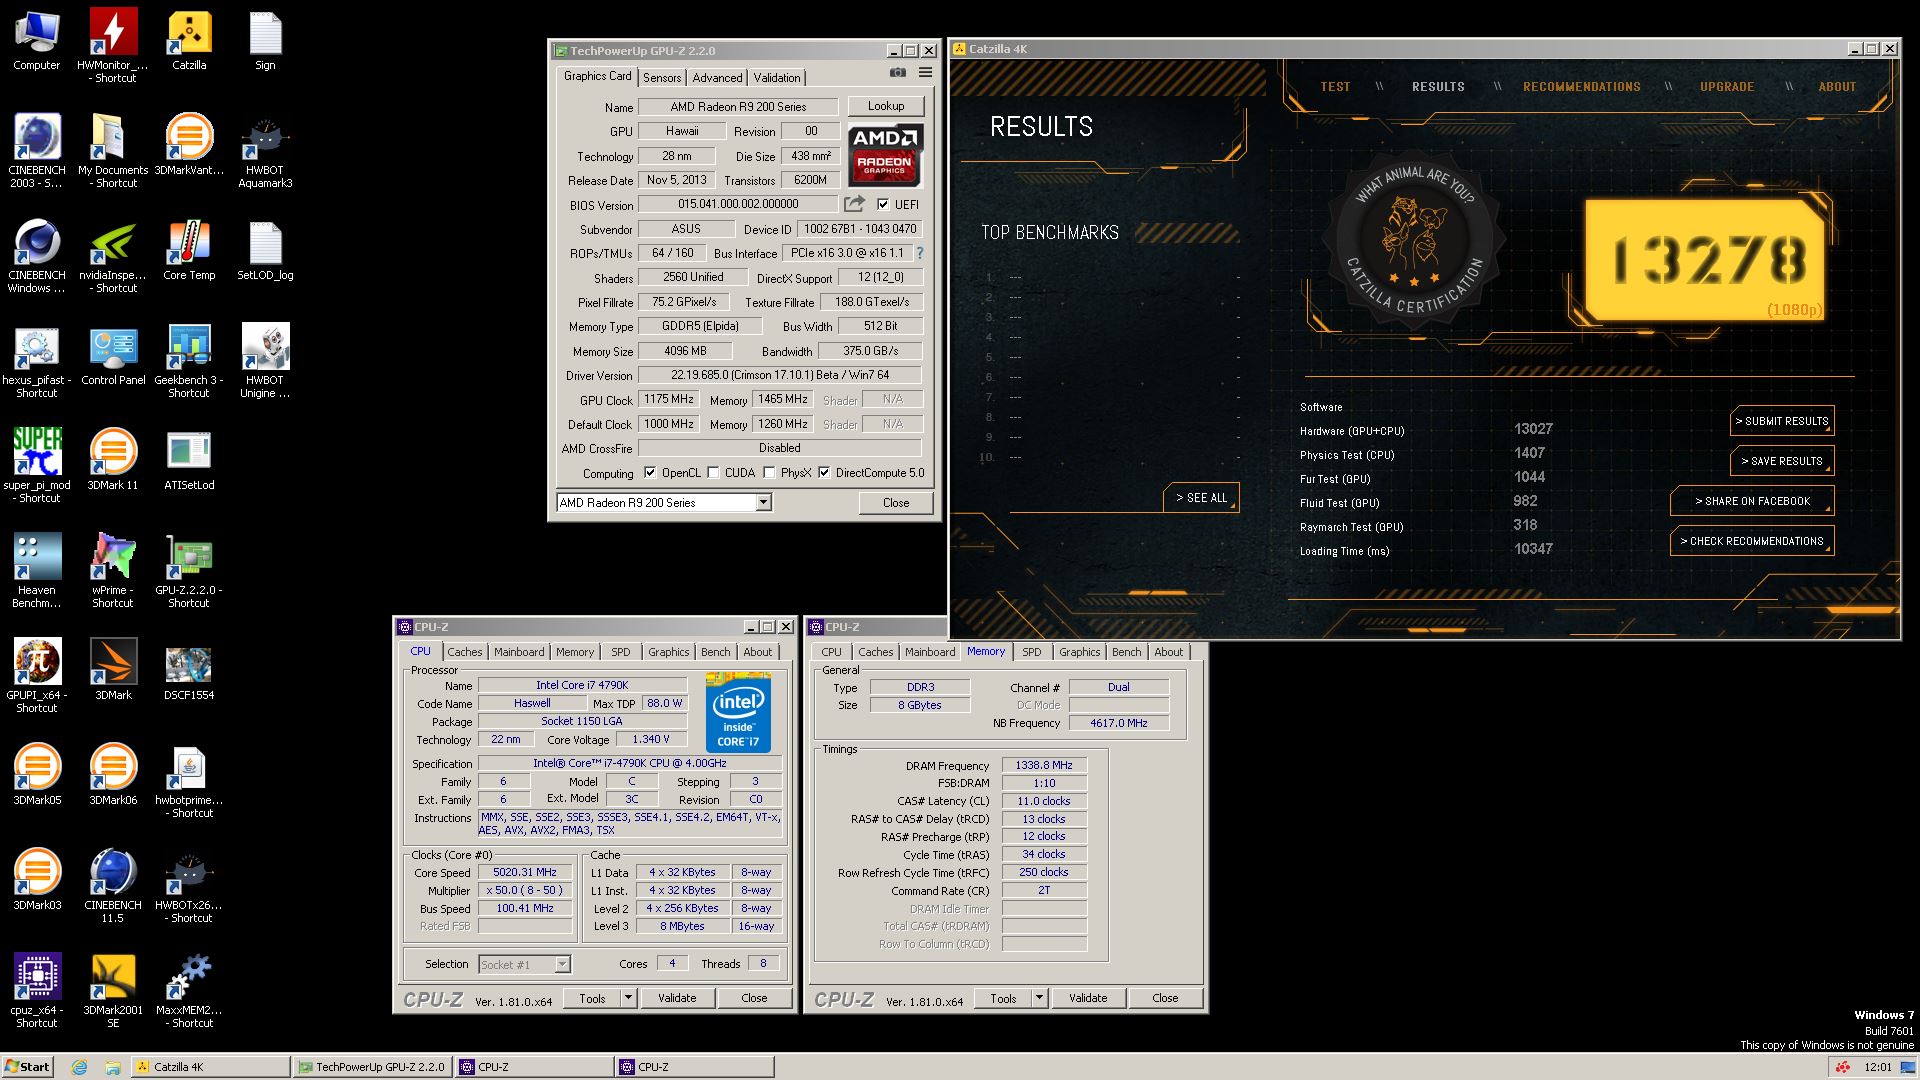The width and height of the screenshot is (1920, 1080).
Task: Toggle the PhysX checkbox
Action: coord(769,473)
